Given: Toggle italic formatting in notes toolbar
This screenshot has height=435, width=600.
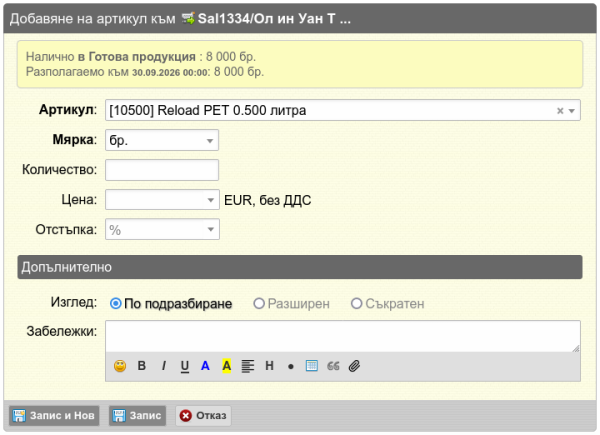Looking at the screenshot, I should [163, 366].
